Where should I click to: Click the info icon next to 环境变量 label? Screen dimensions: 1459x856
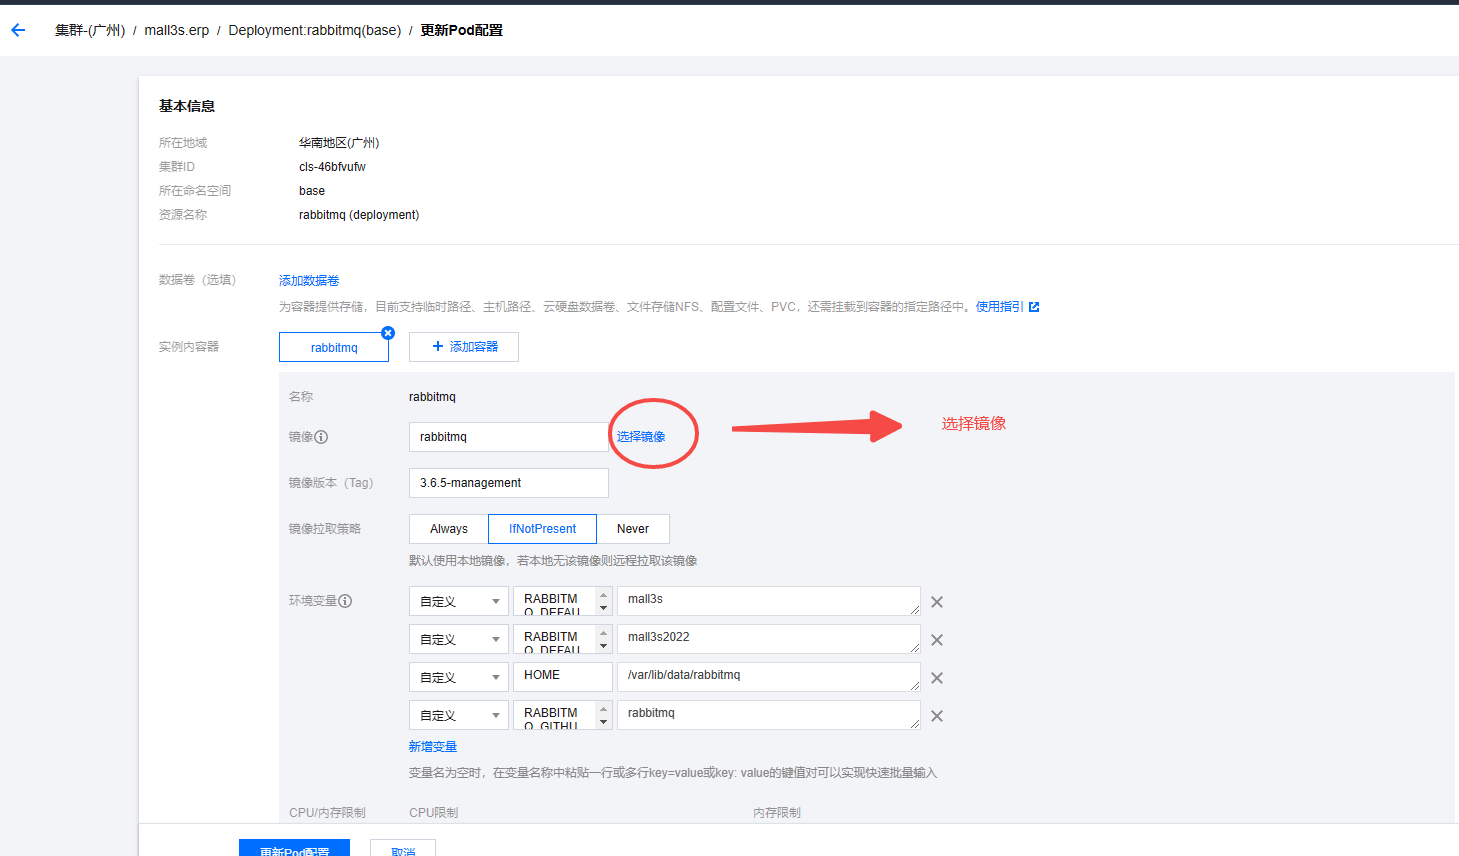click(345, 601)
